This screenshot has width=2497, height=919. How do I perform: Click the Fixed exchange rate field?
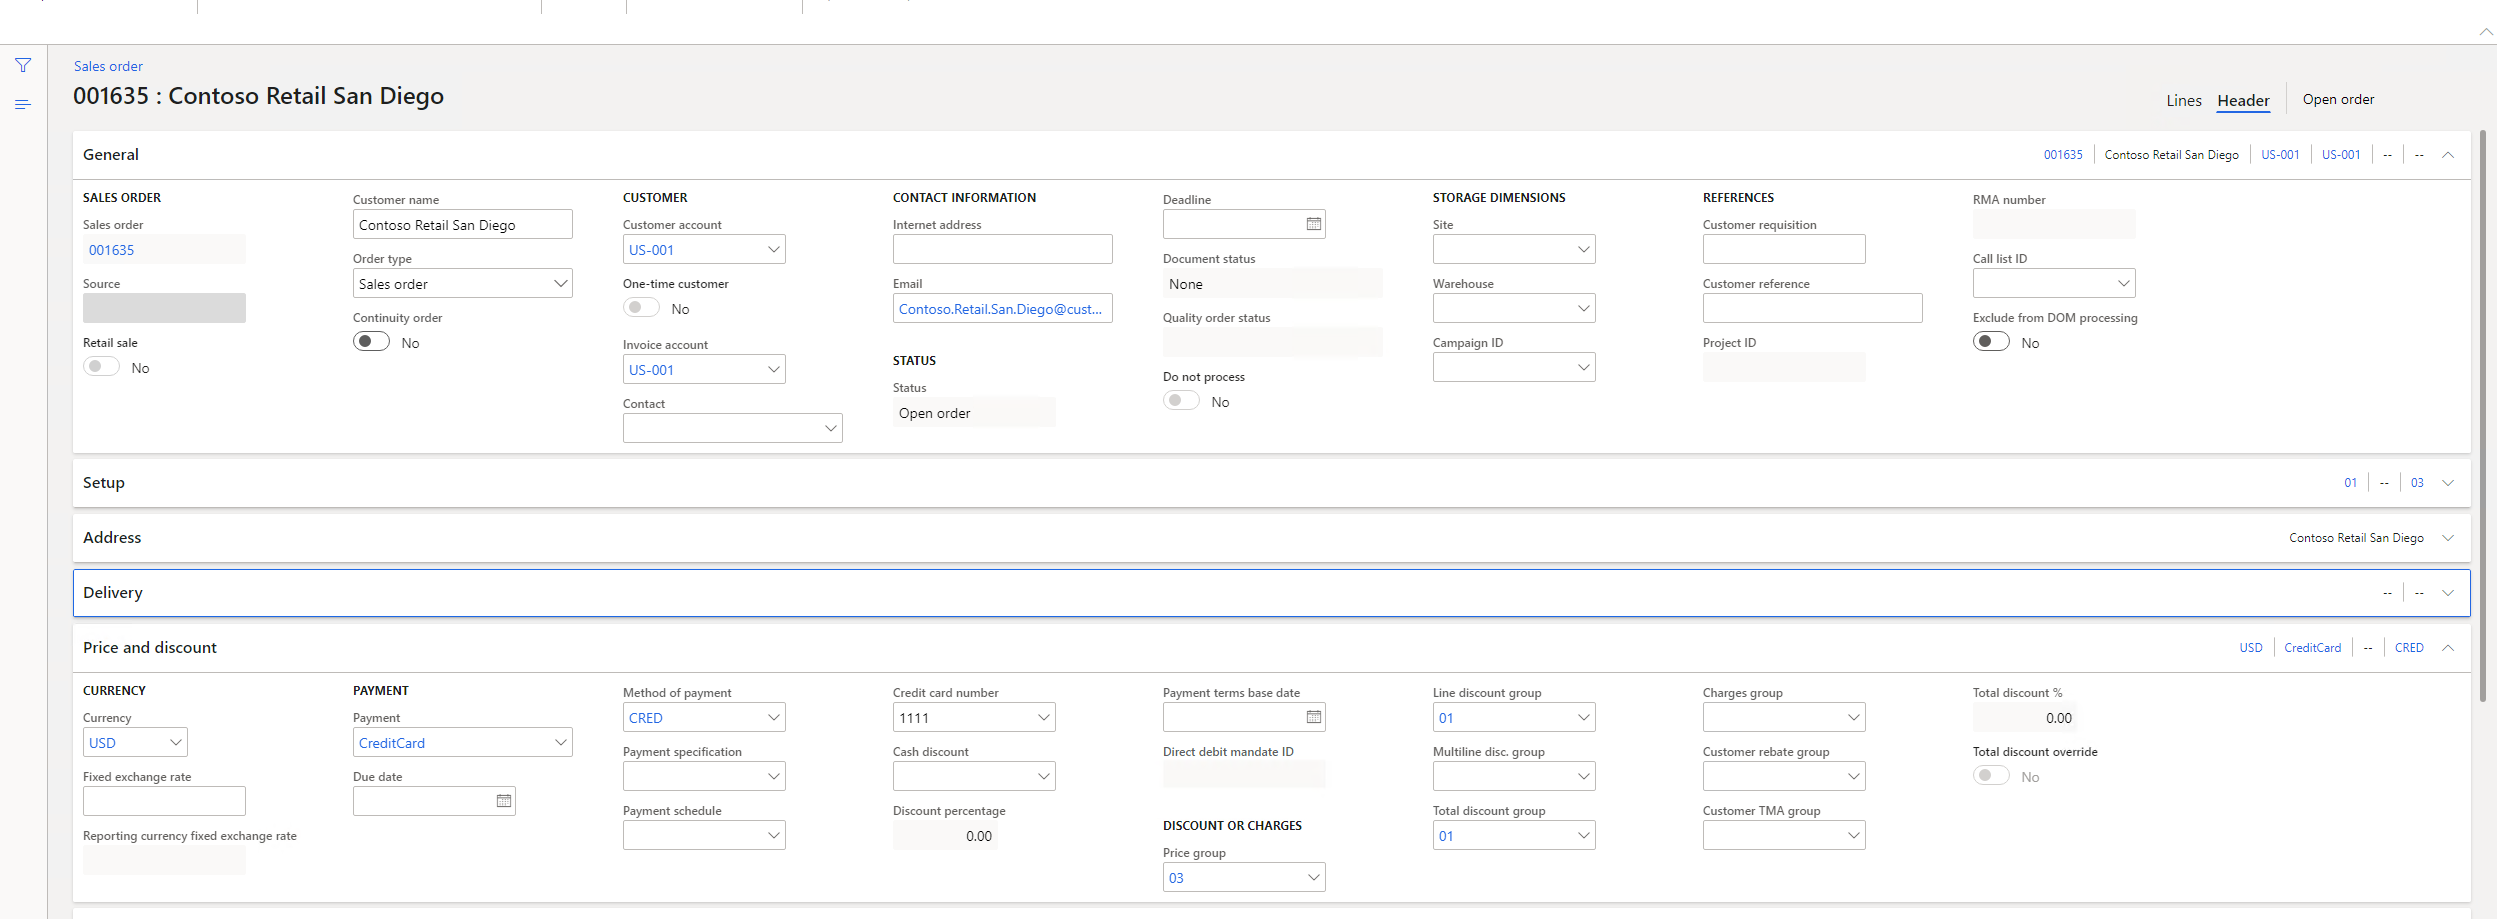[164, 802]
